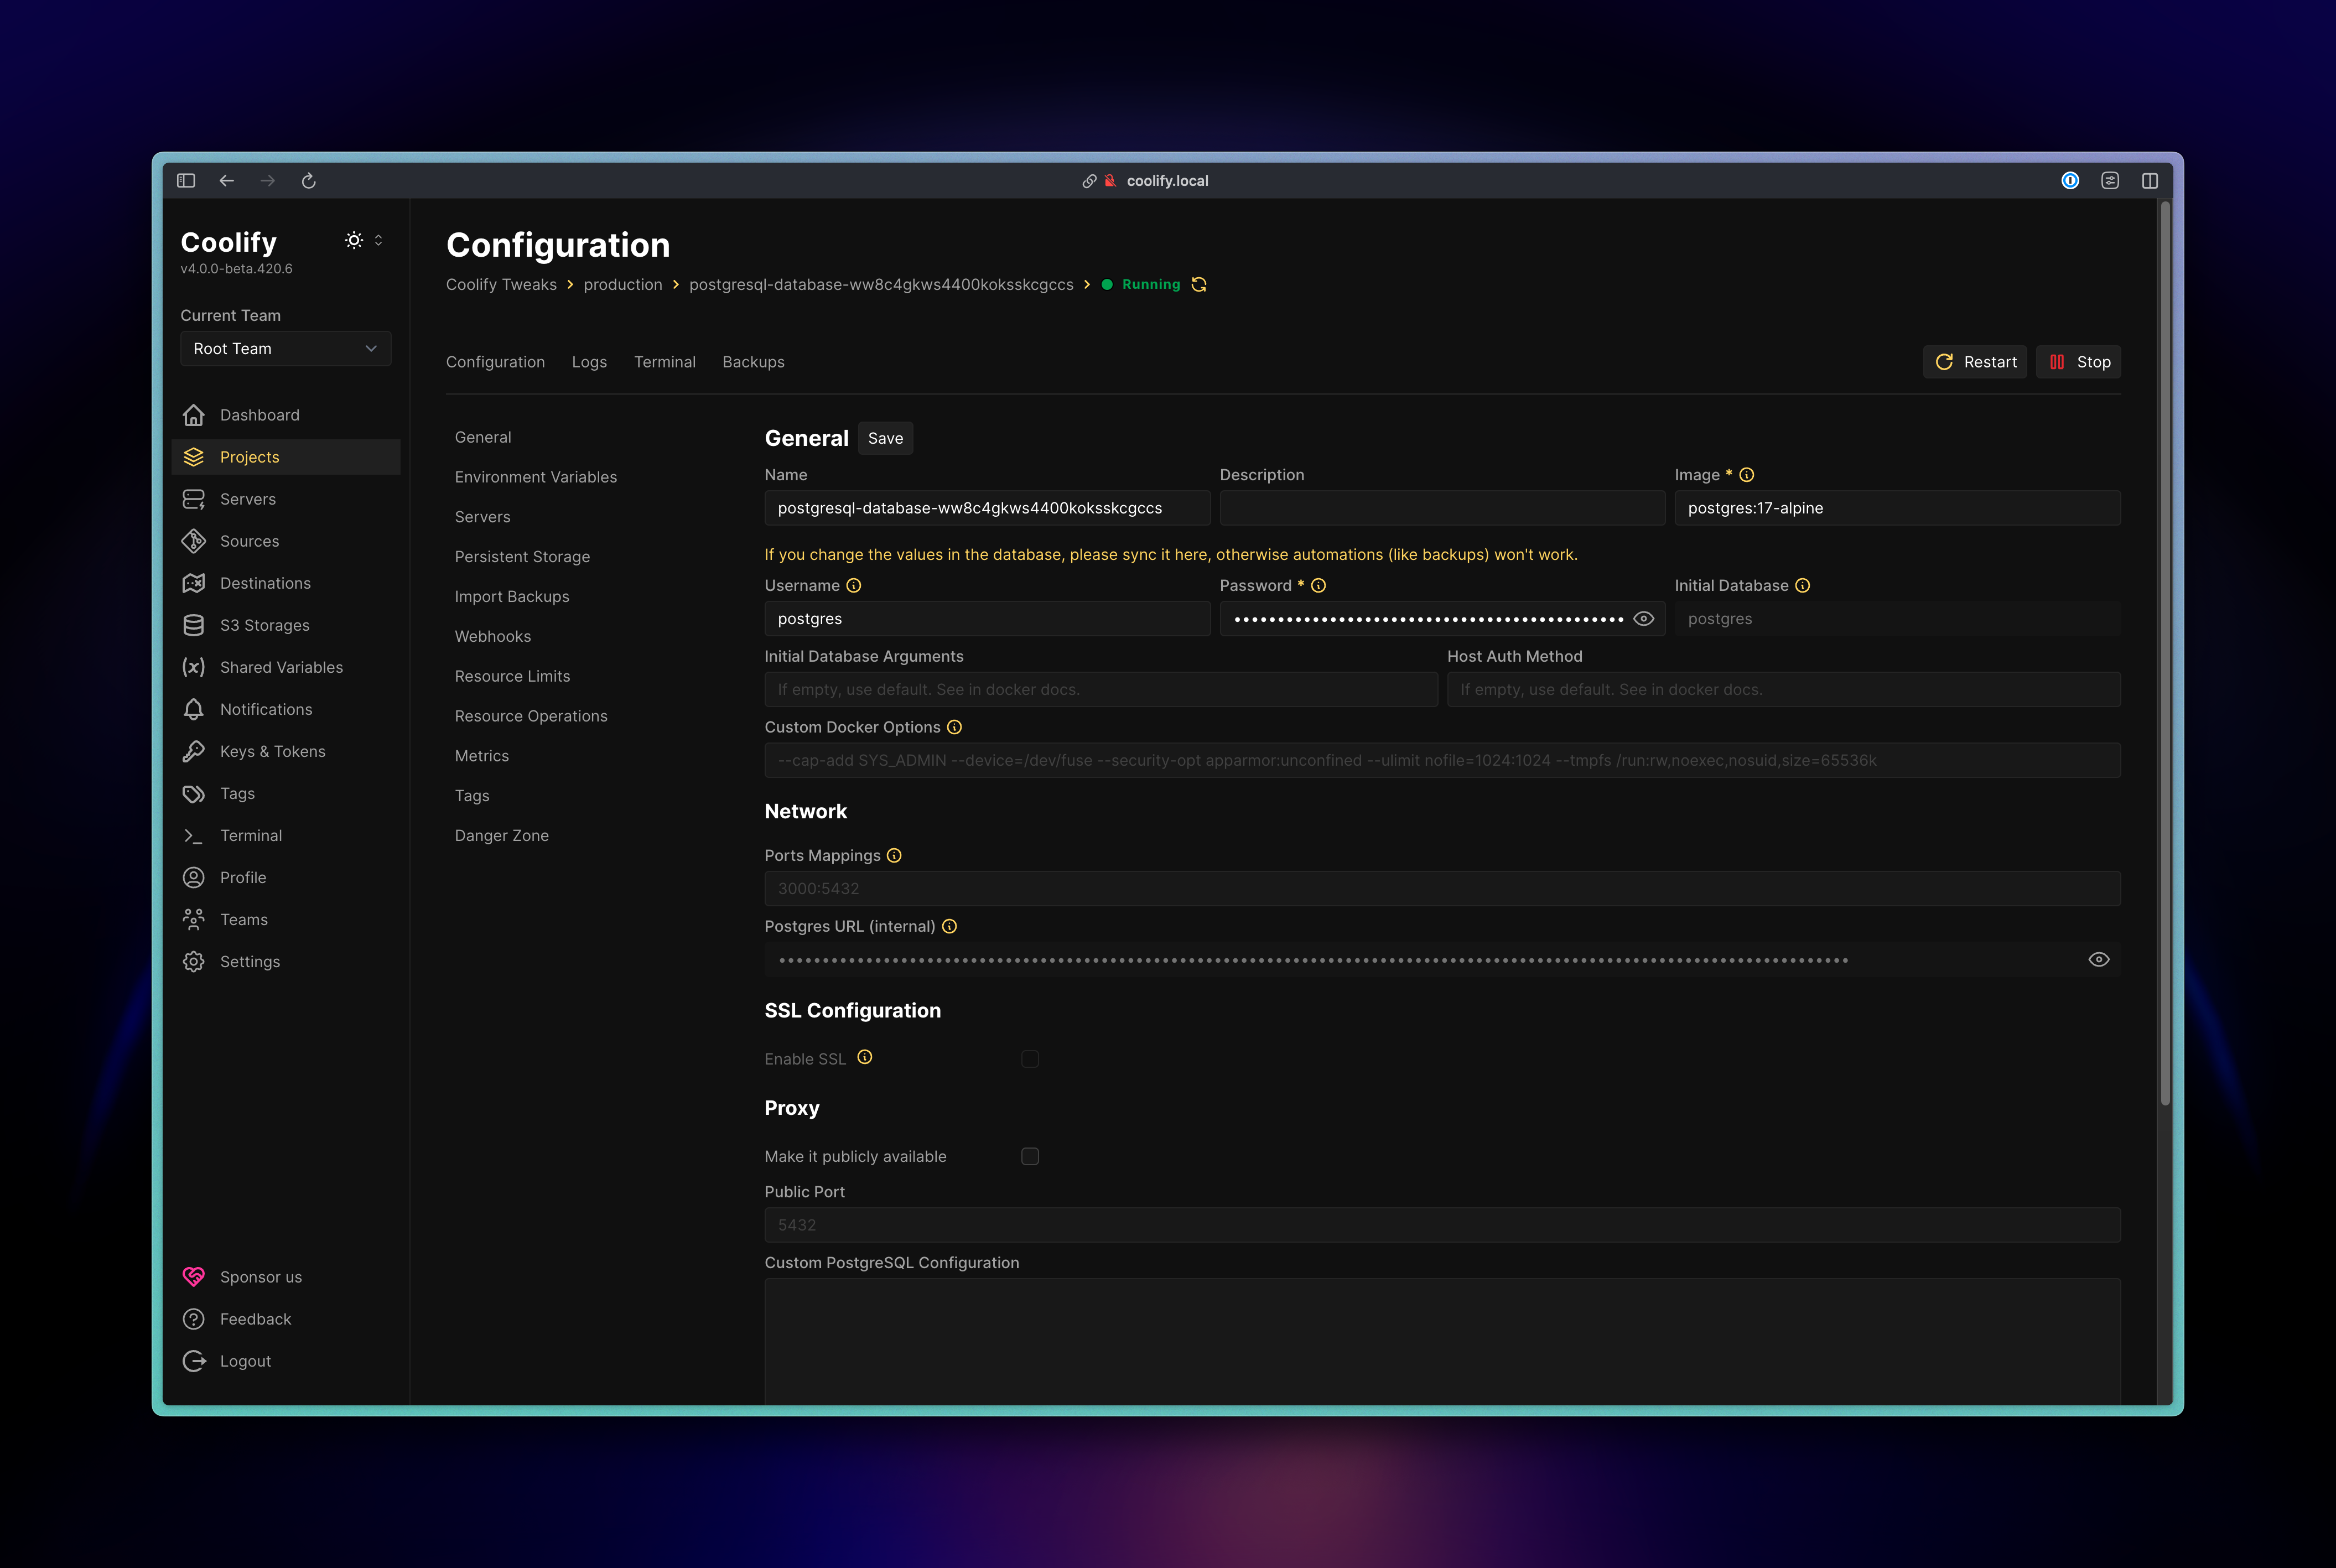Stop the running database
Viewport: 2336px width, 1568px height.
[2078, 361]
